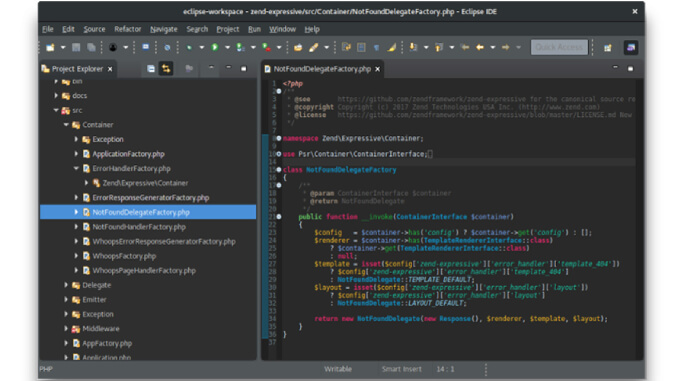
Task: Click the Next Annotation down-arrow icon
Action: tap(413, 47)
